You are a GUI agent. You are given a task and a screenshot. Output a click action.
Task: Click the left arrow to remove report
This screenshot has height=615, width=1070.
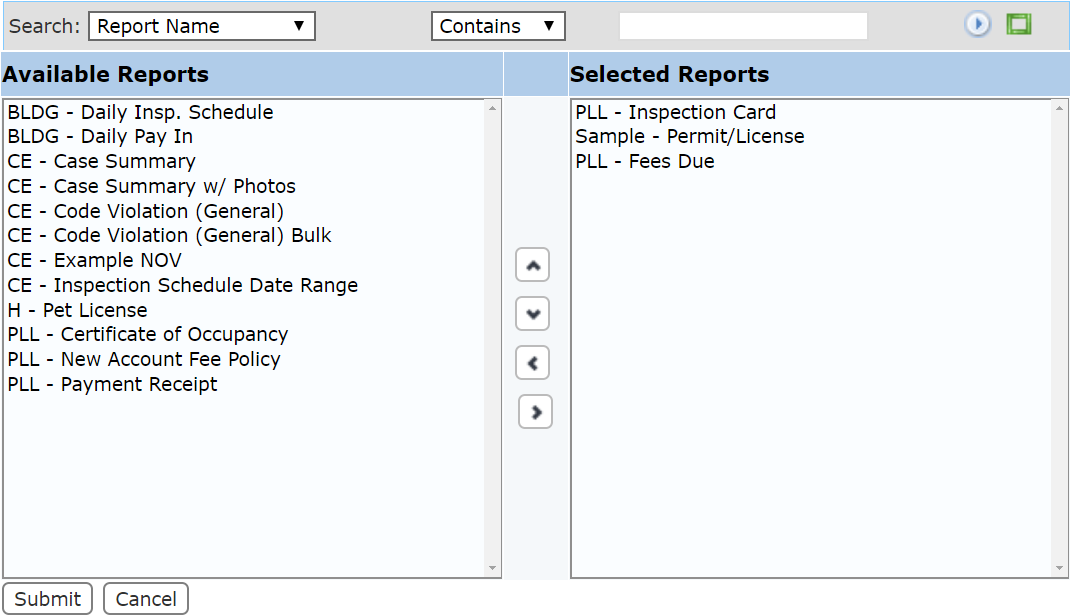[x=532, y=363]
